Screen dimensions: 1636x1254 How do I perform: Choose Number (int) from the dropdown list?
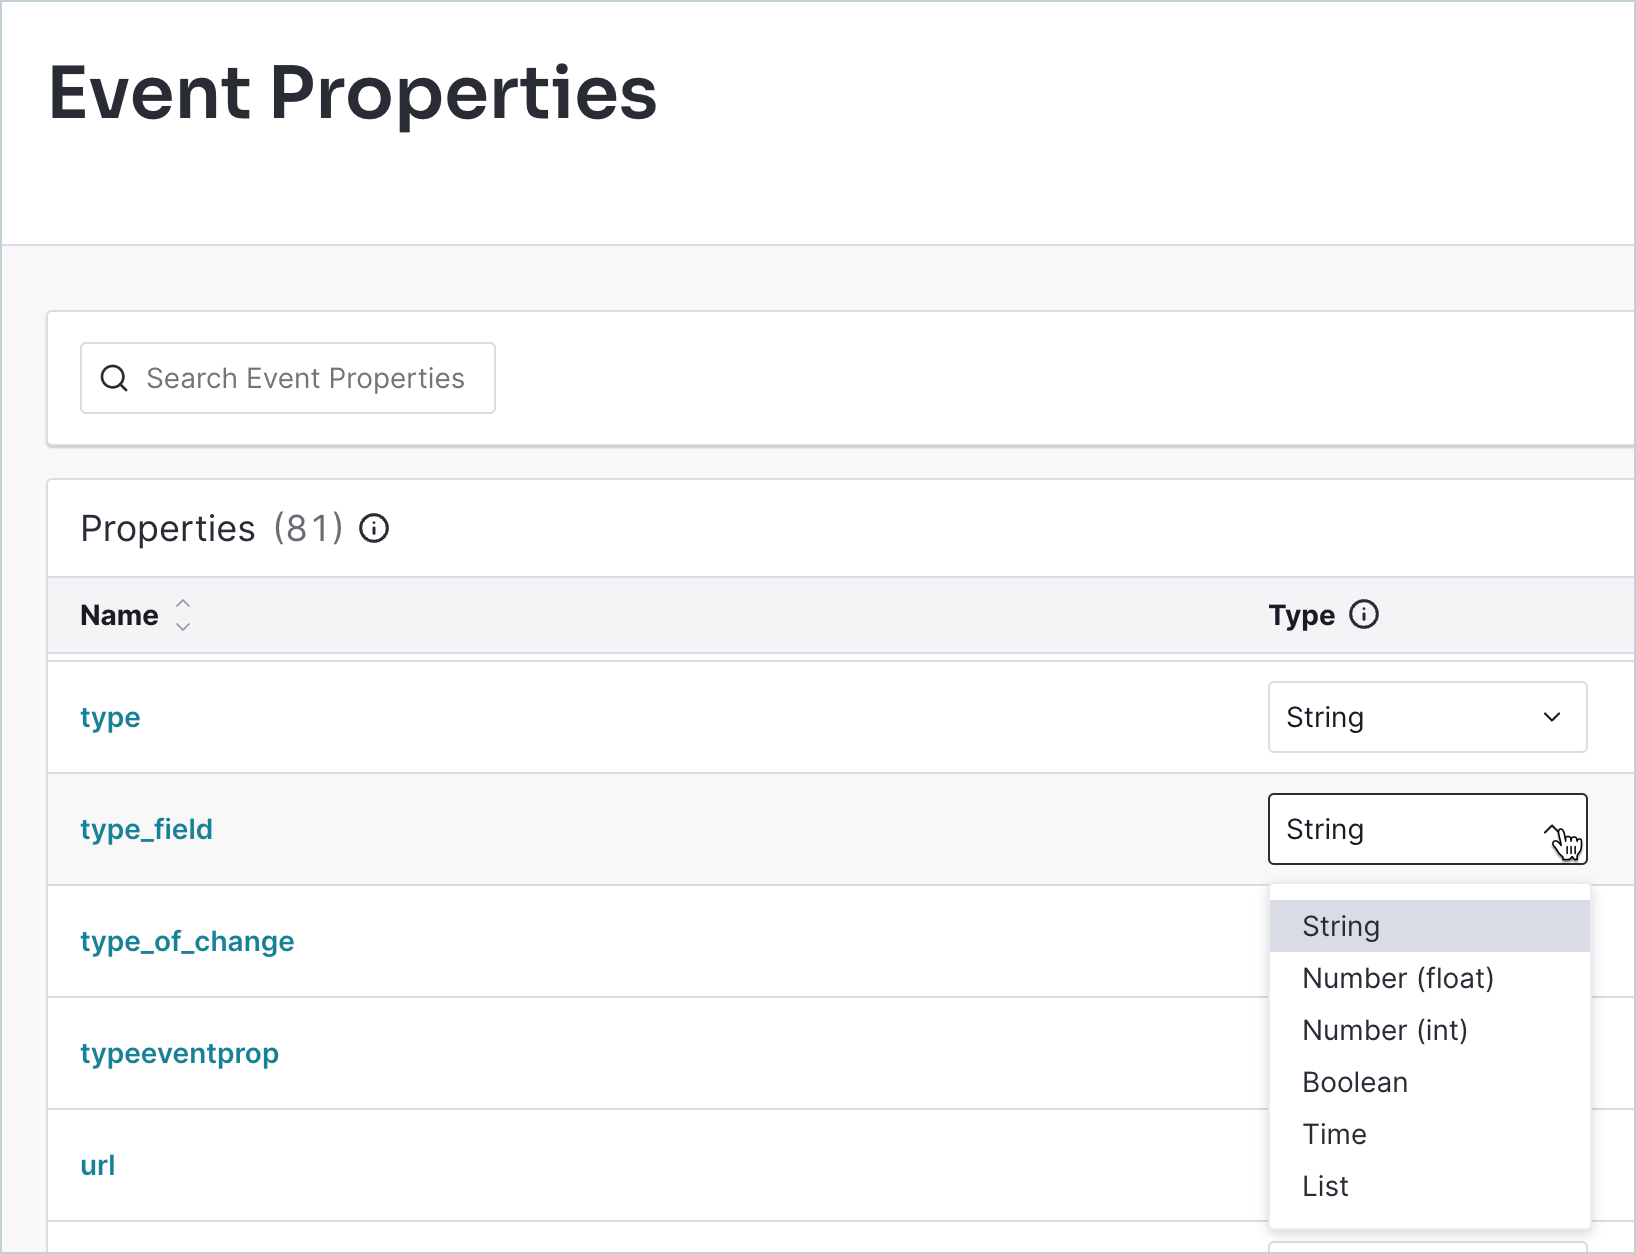click(1385, 1030)
